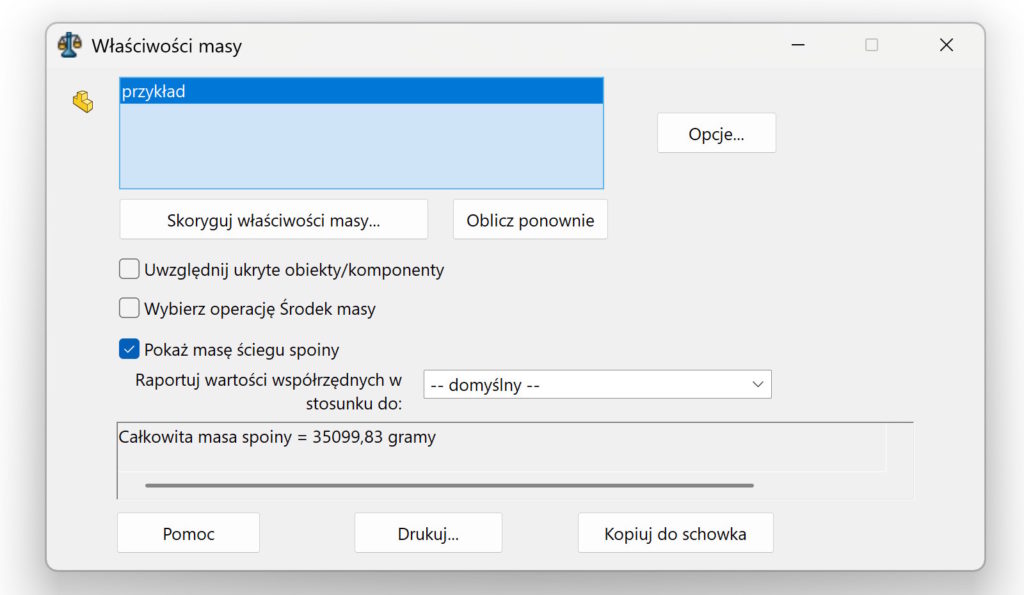Click the yellow part icon beside the list
This screenshot has height=595, width=1024.
[x=83, y=101]
